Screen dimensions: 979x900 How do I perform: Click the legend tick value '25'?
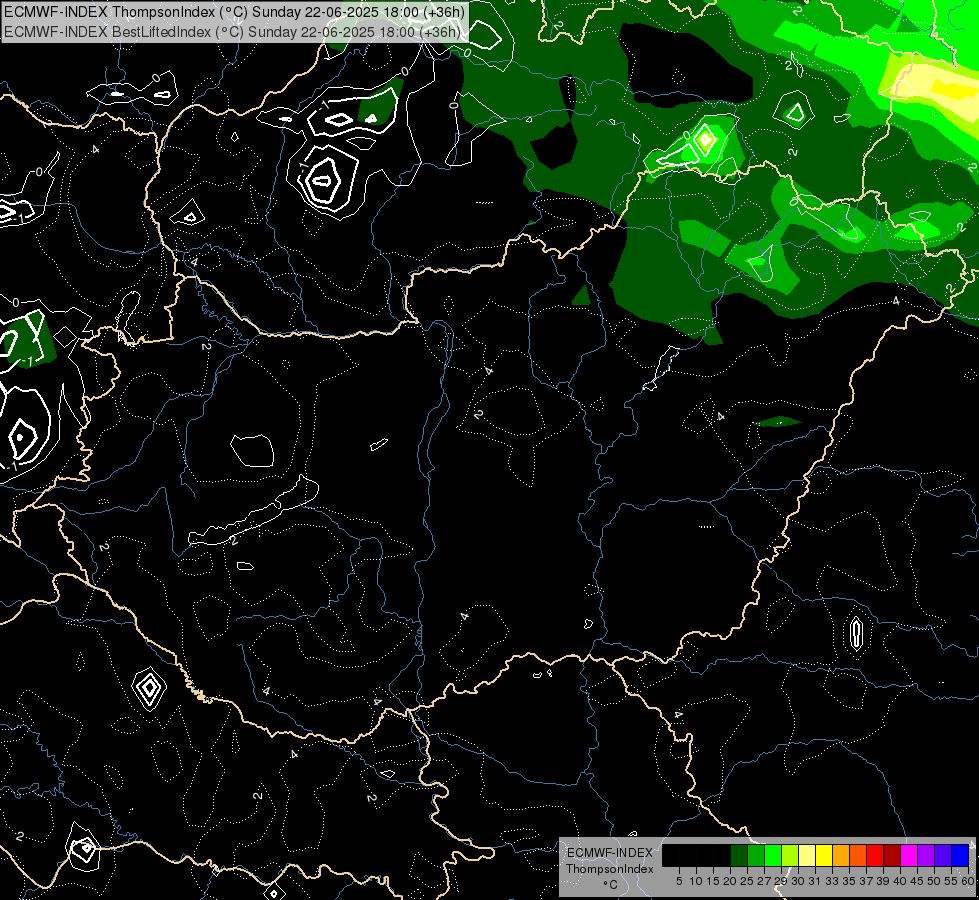point(747,881)
